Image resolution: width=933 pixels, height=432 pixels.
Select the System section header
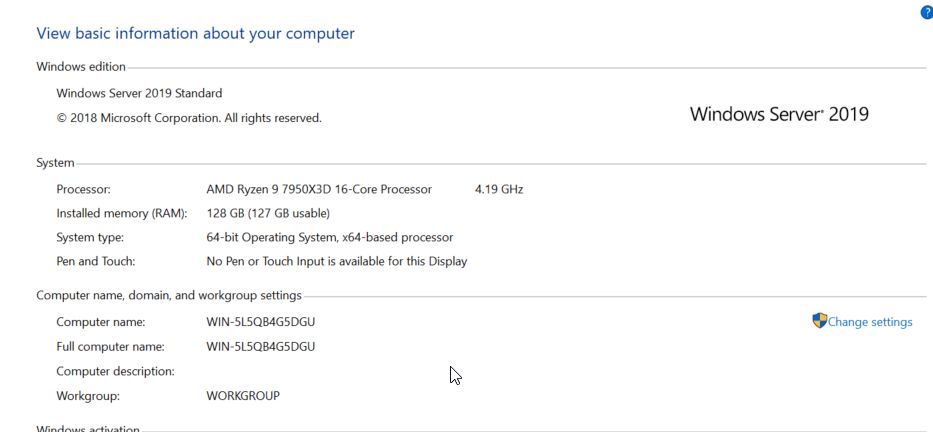tap(55, 163)
